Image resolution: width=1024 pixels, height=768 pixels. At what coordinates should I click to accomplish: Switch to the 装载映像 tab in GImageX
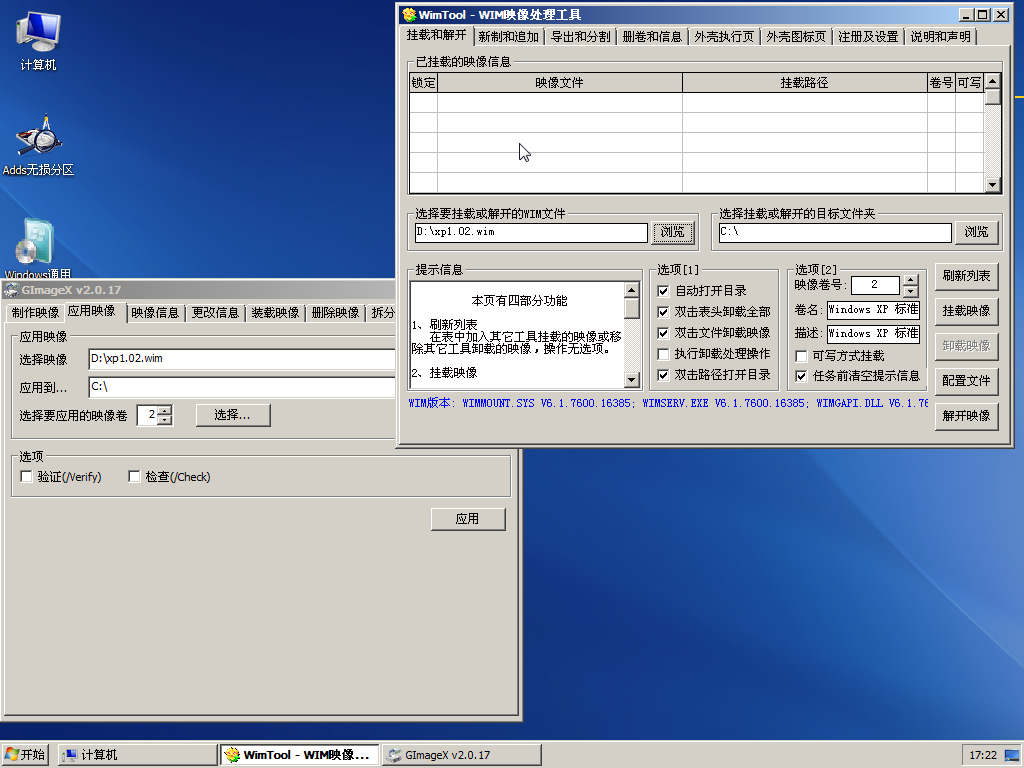coord(275,313)
